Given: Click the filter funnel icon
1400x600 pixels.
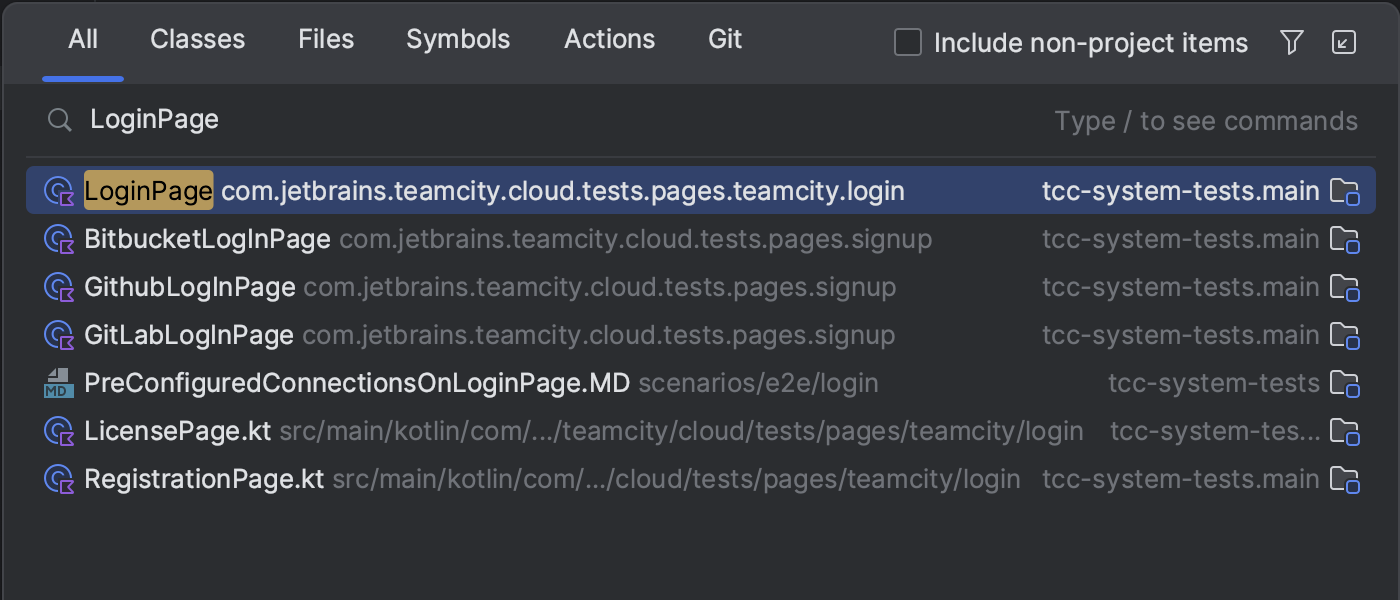Looking at the screenshot, I should point(1292,42).
